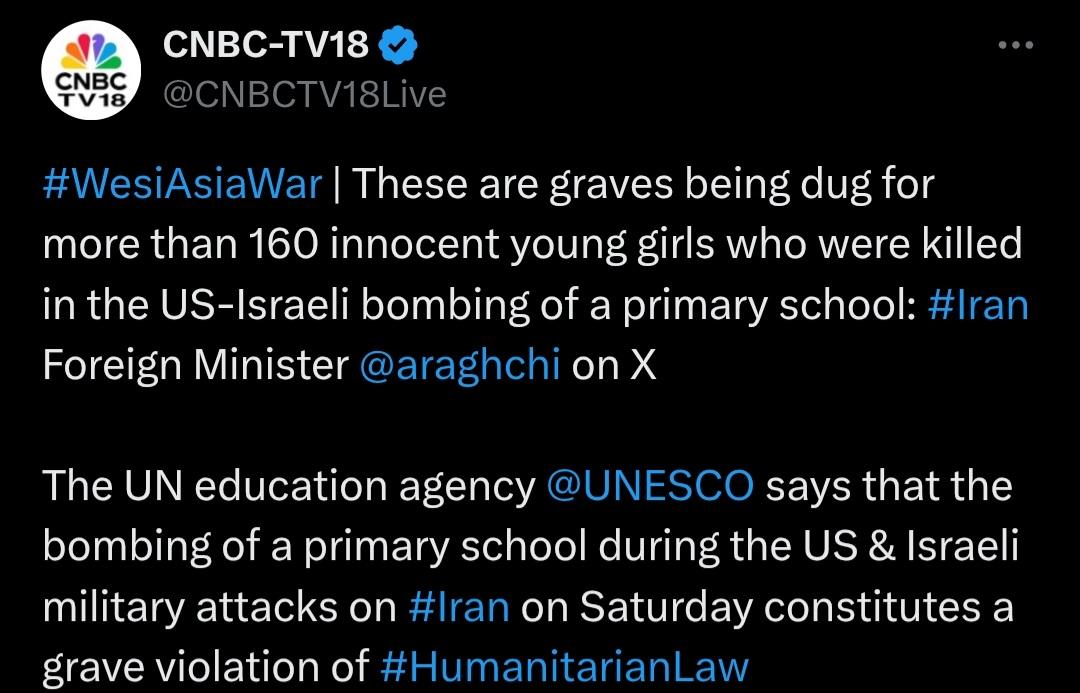Open the CNBC-TV18 profile avatar
The image size is (1080, 693).
pos(91,70)
